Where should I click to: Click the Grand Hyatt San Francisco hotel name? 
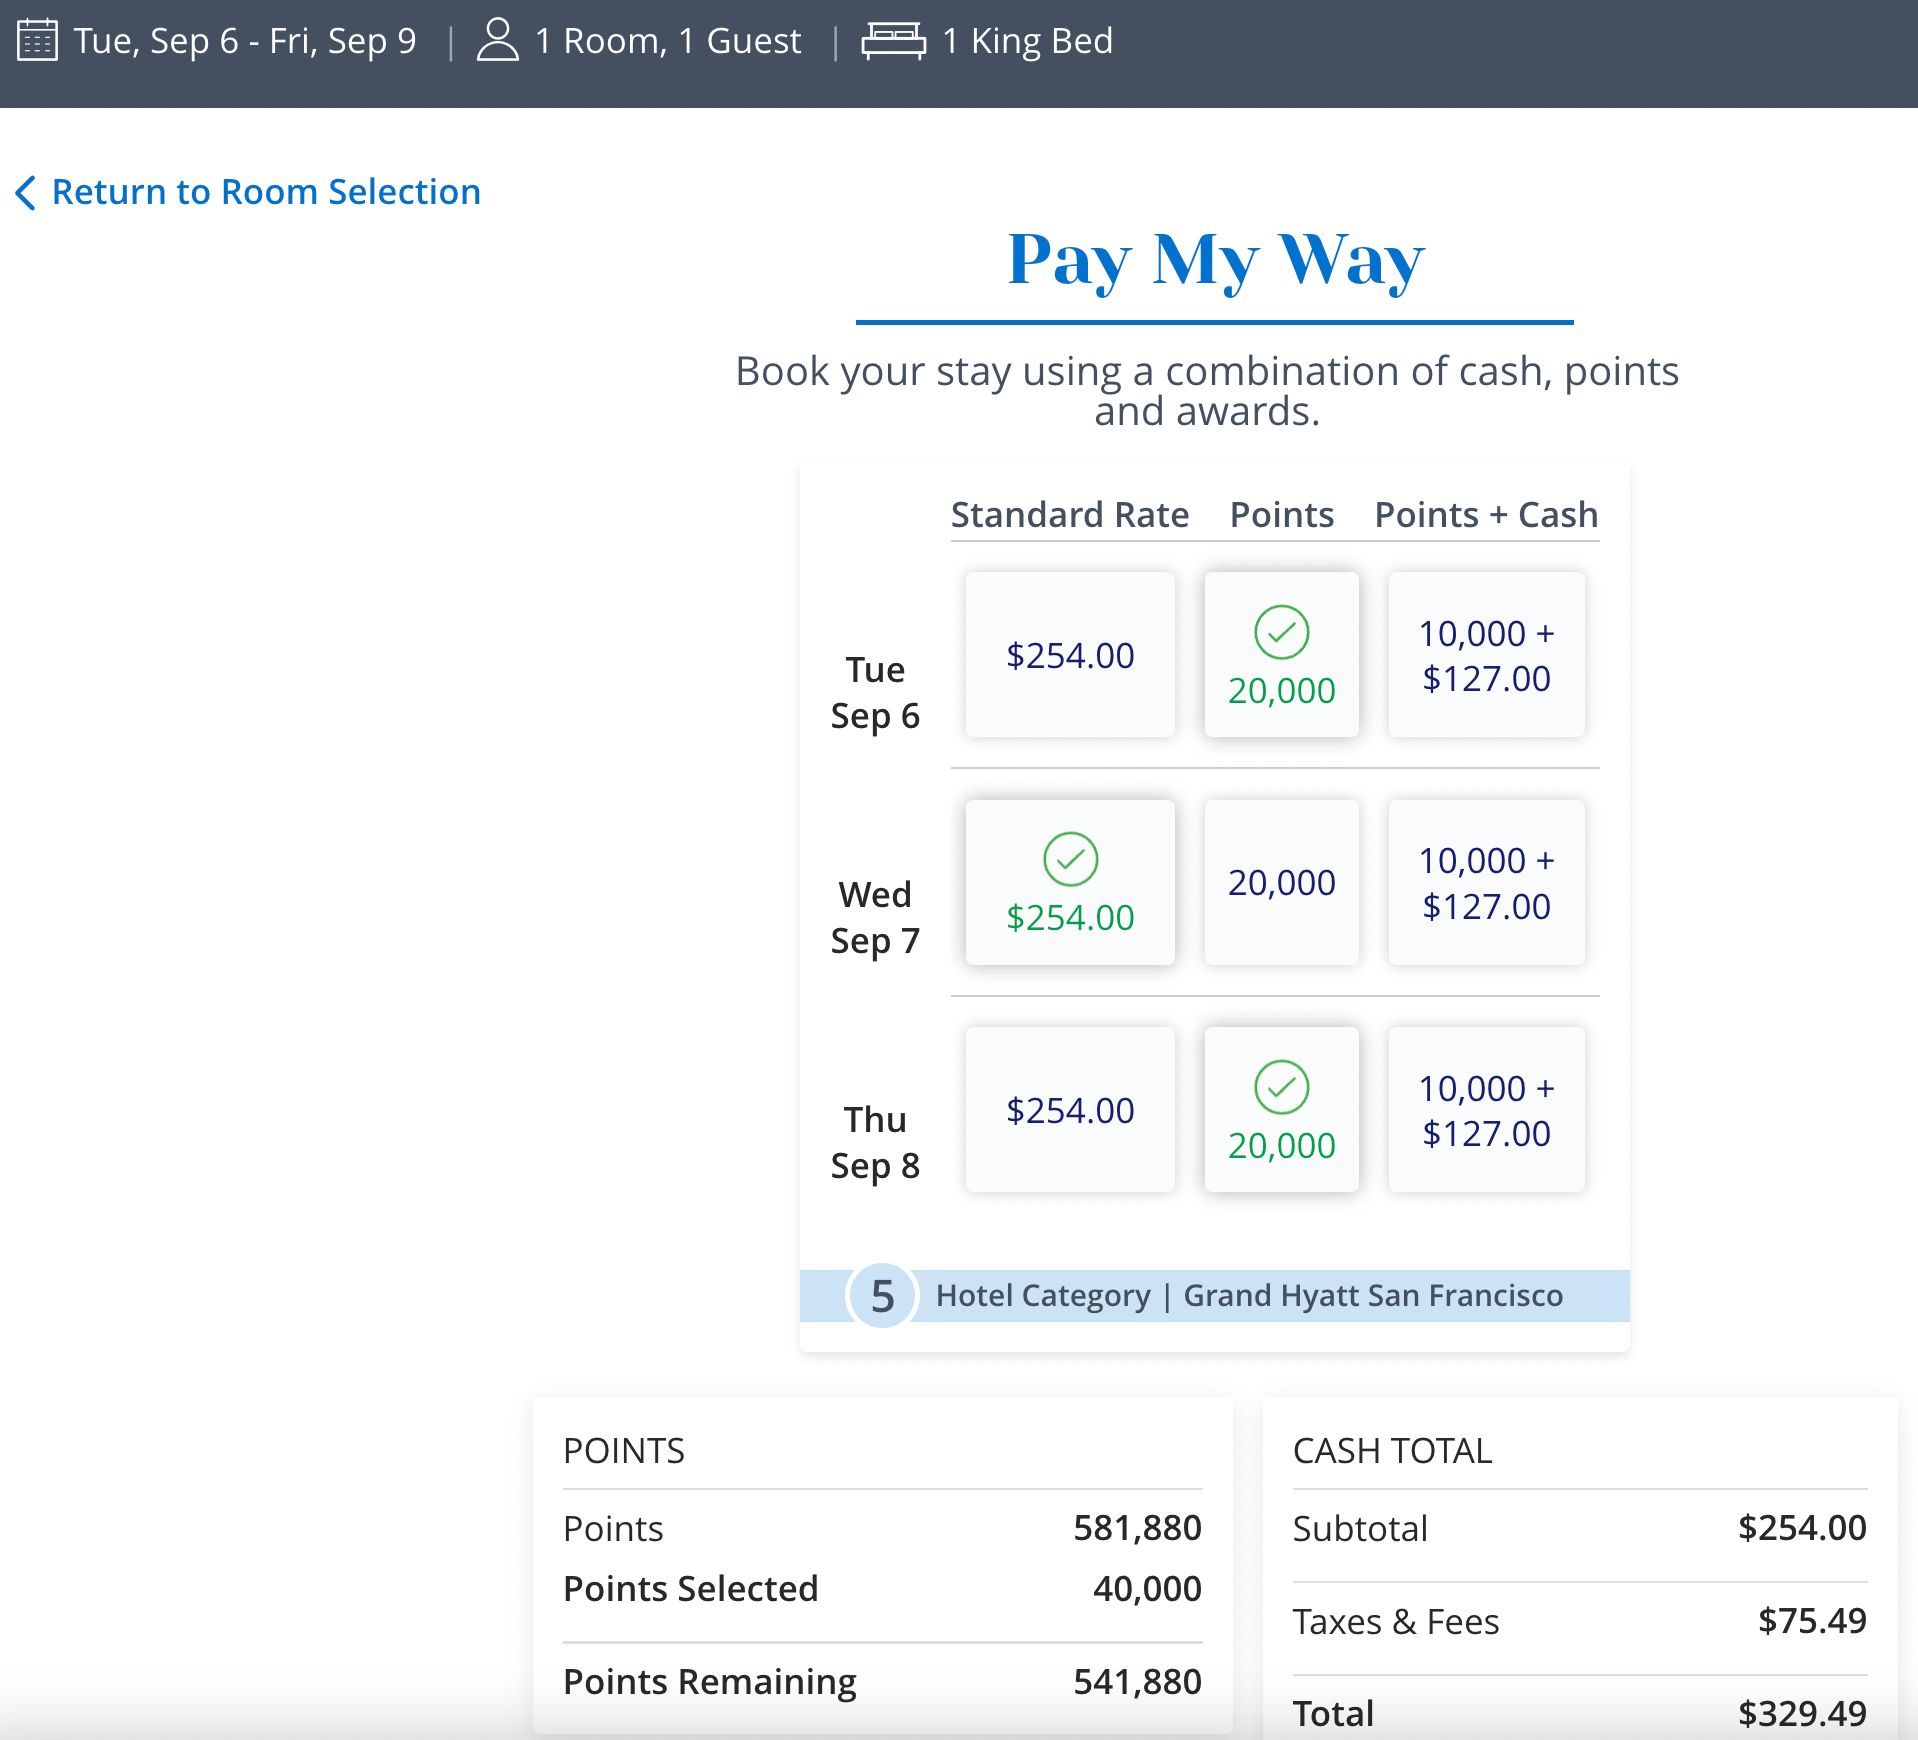coord(1374,1295)
